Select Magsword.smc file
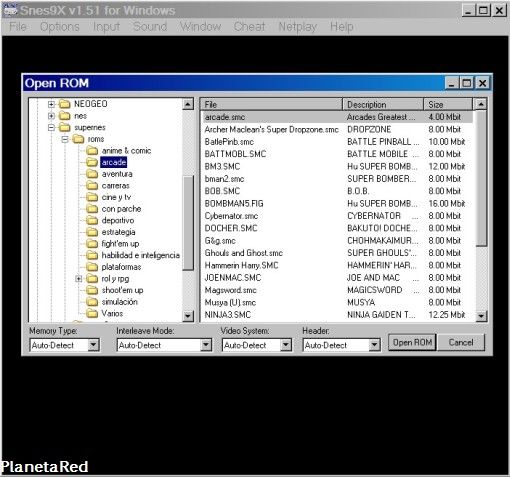The height and width of the screenshot is (477, 510). tap(337, 290)
